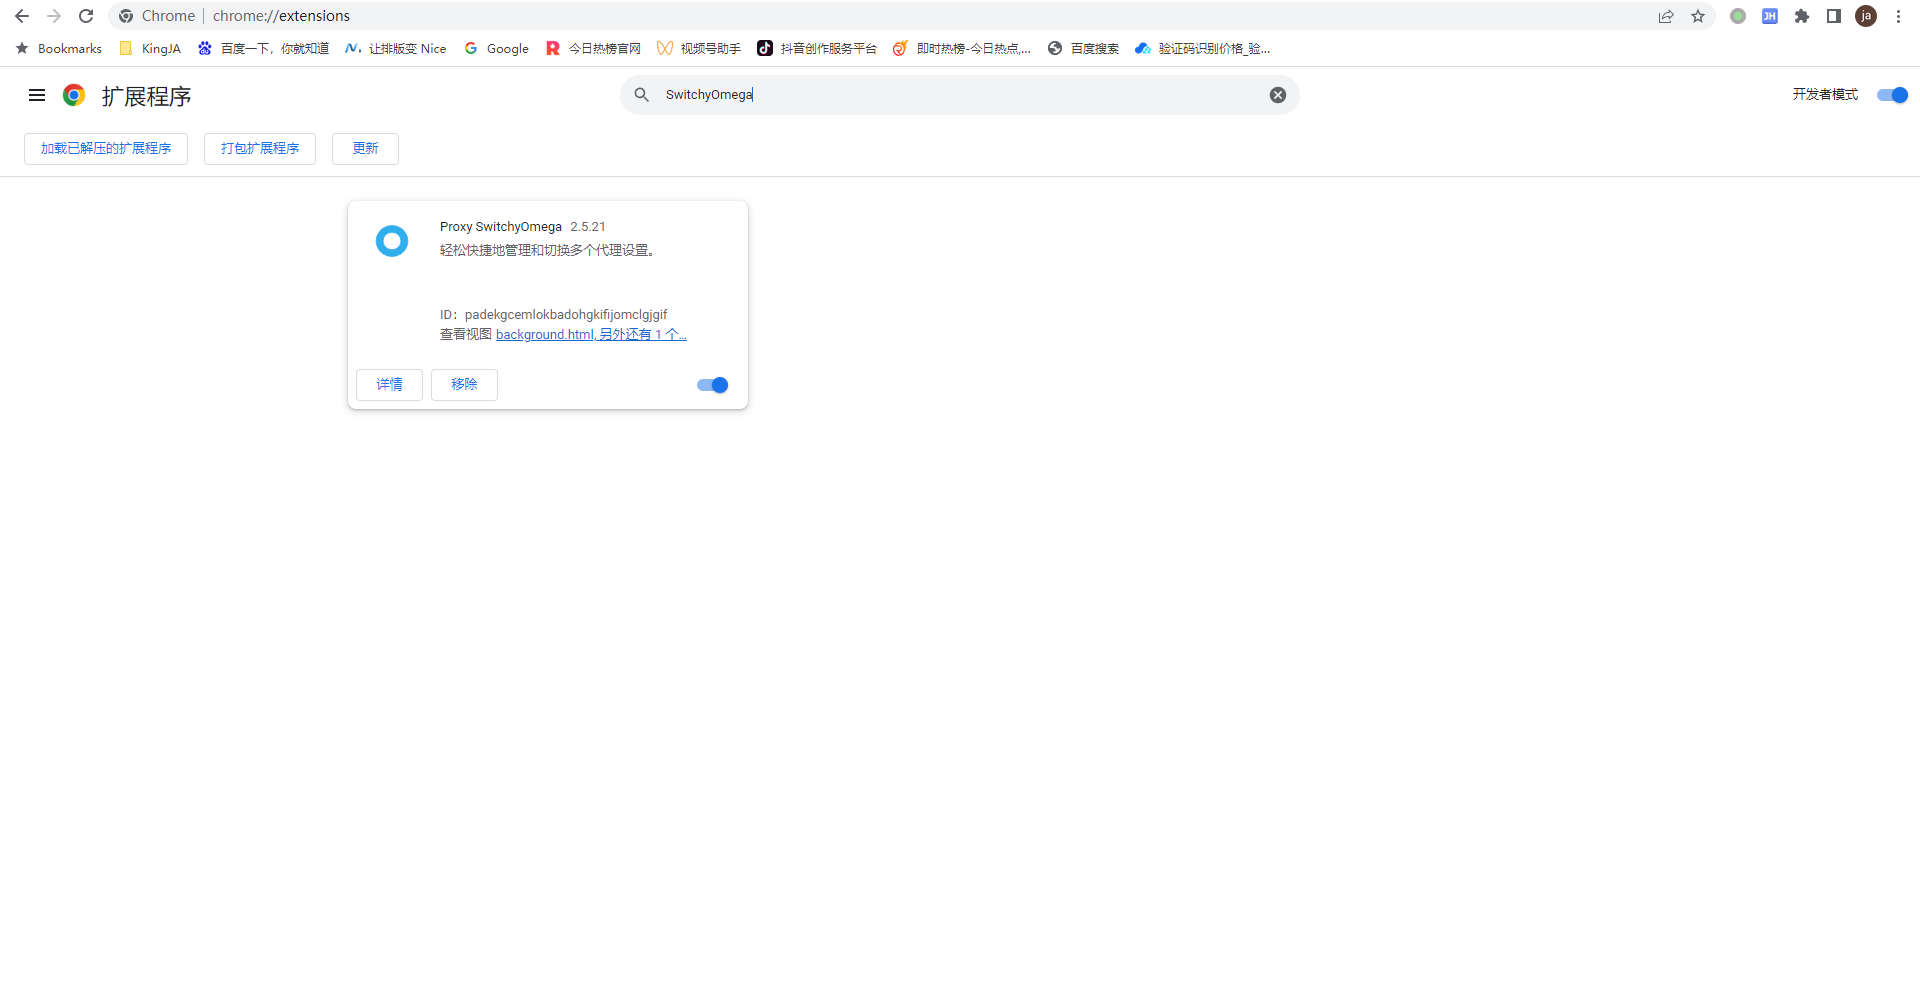Open the 抖音创作服务平台 bookmark
Viewport: 1920px width, 1001px height.
[817, 48]
